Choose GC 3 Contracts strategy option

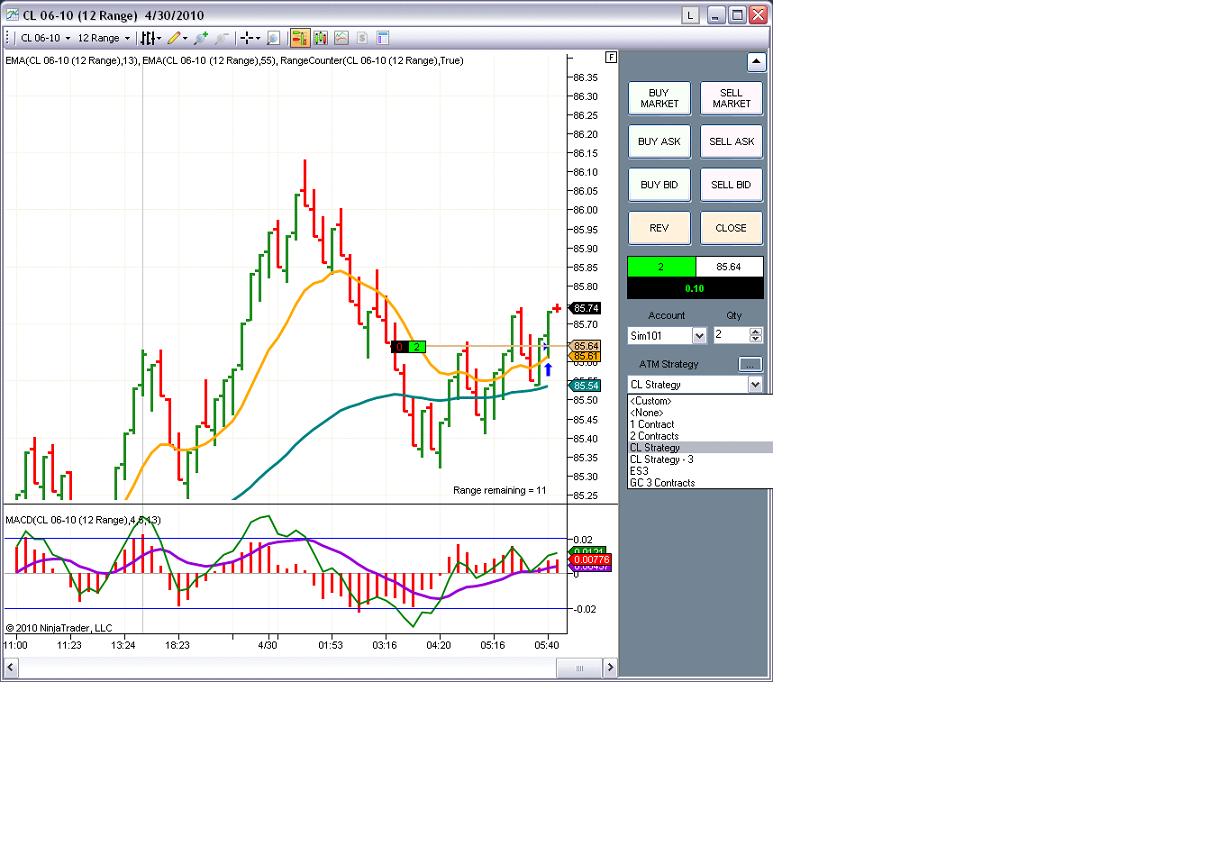(700, 483)
